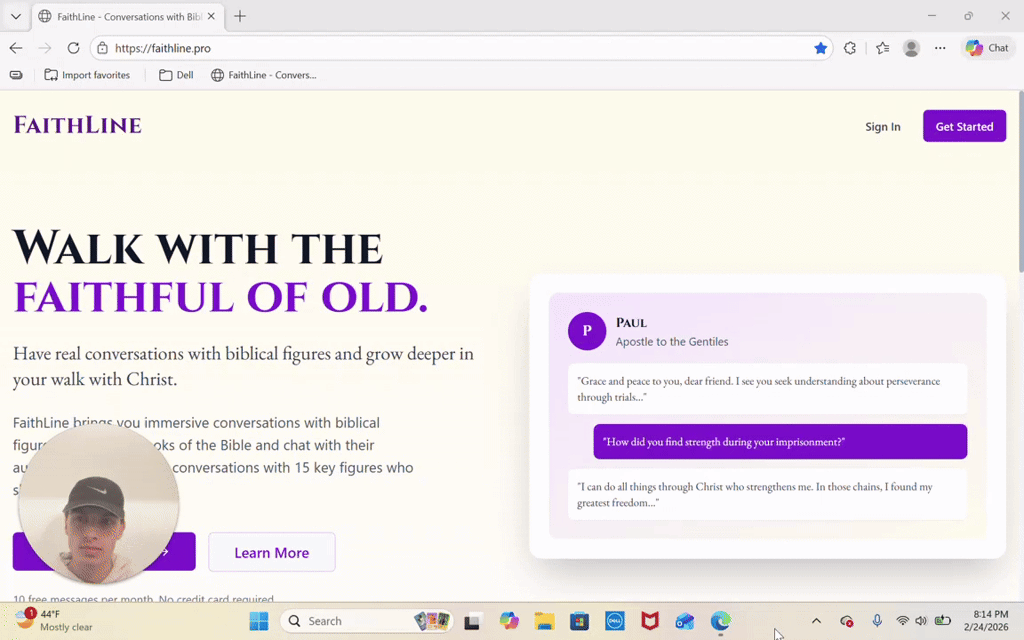
Task: Click the forward navigation arrow
Action: pos(44,48)
